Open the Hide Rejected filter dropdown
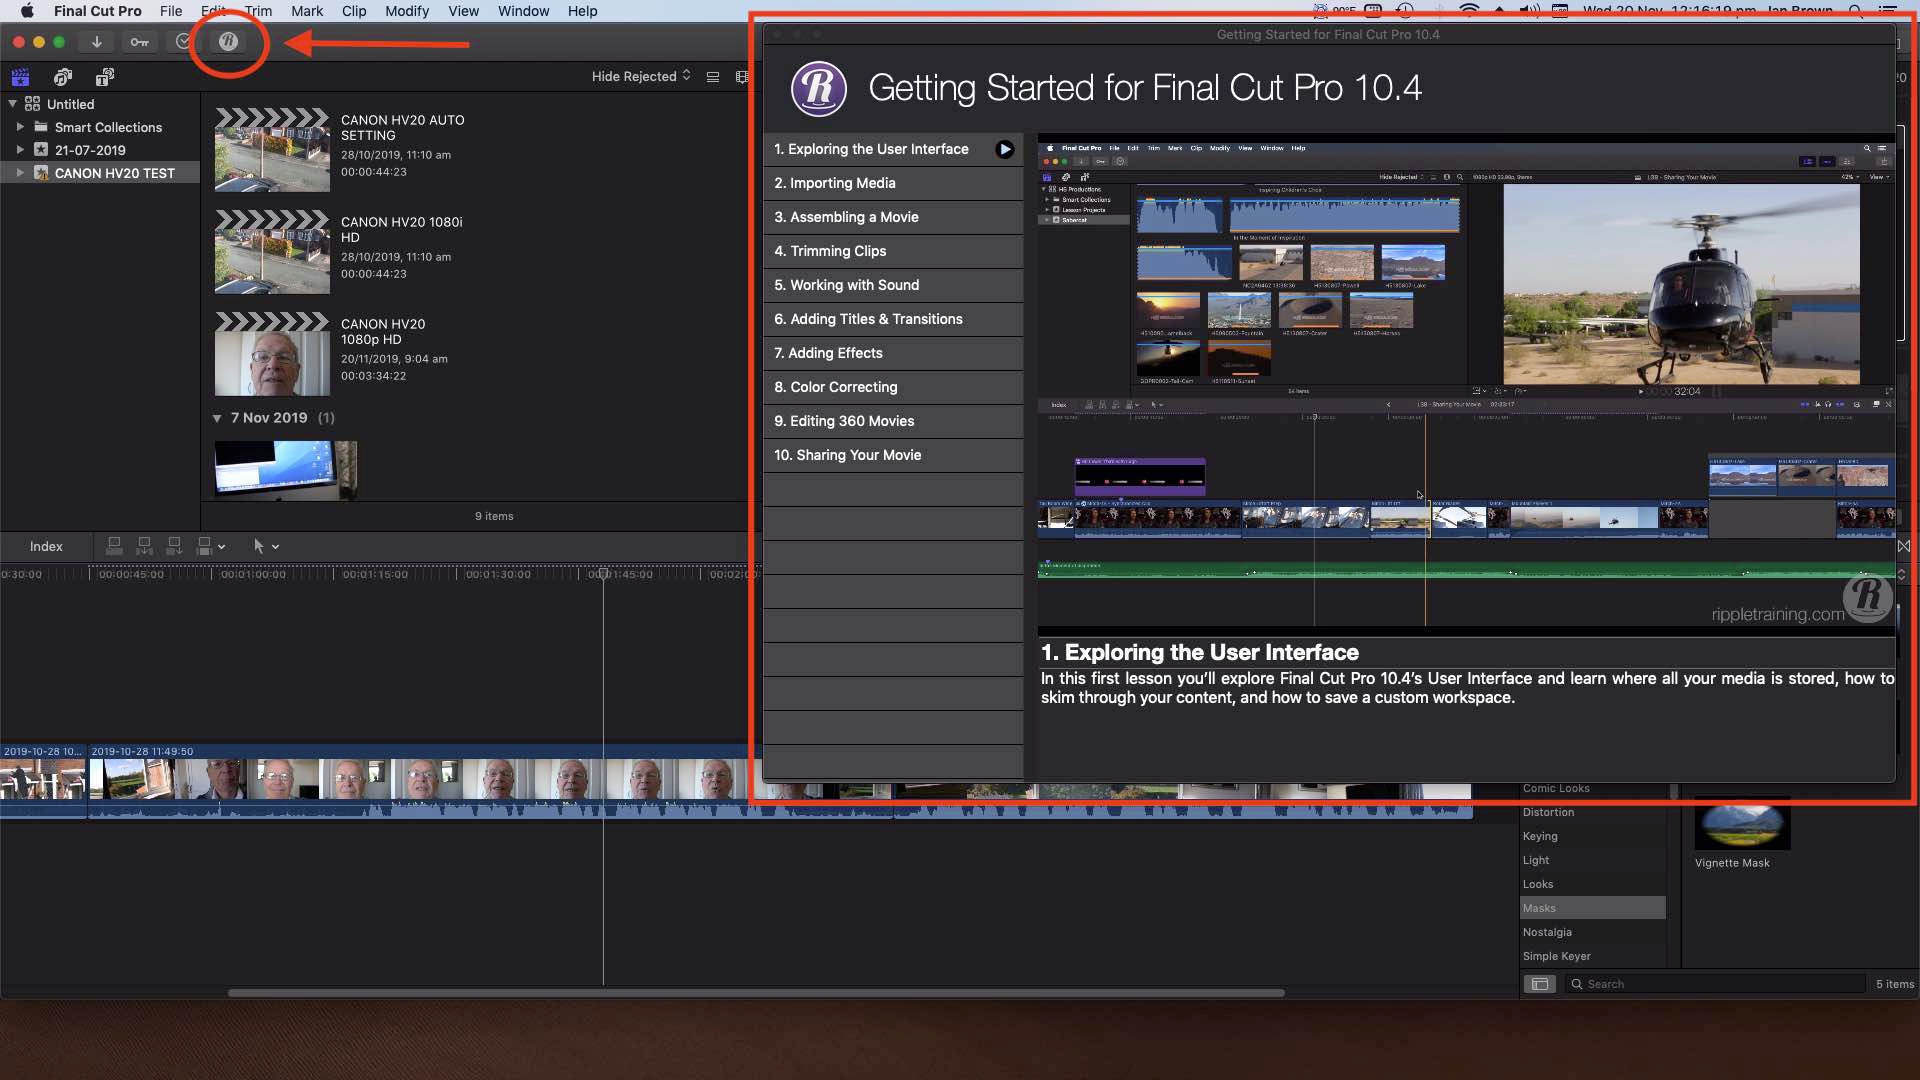The height and width of the screenshot is (1080, 1920). click(641, 77)
